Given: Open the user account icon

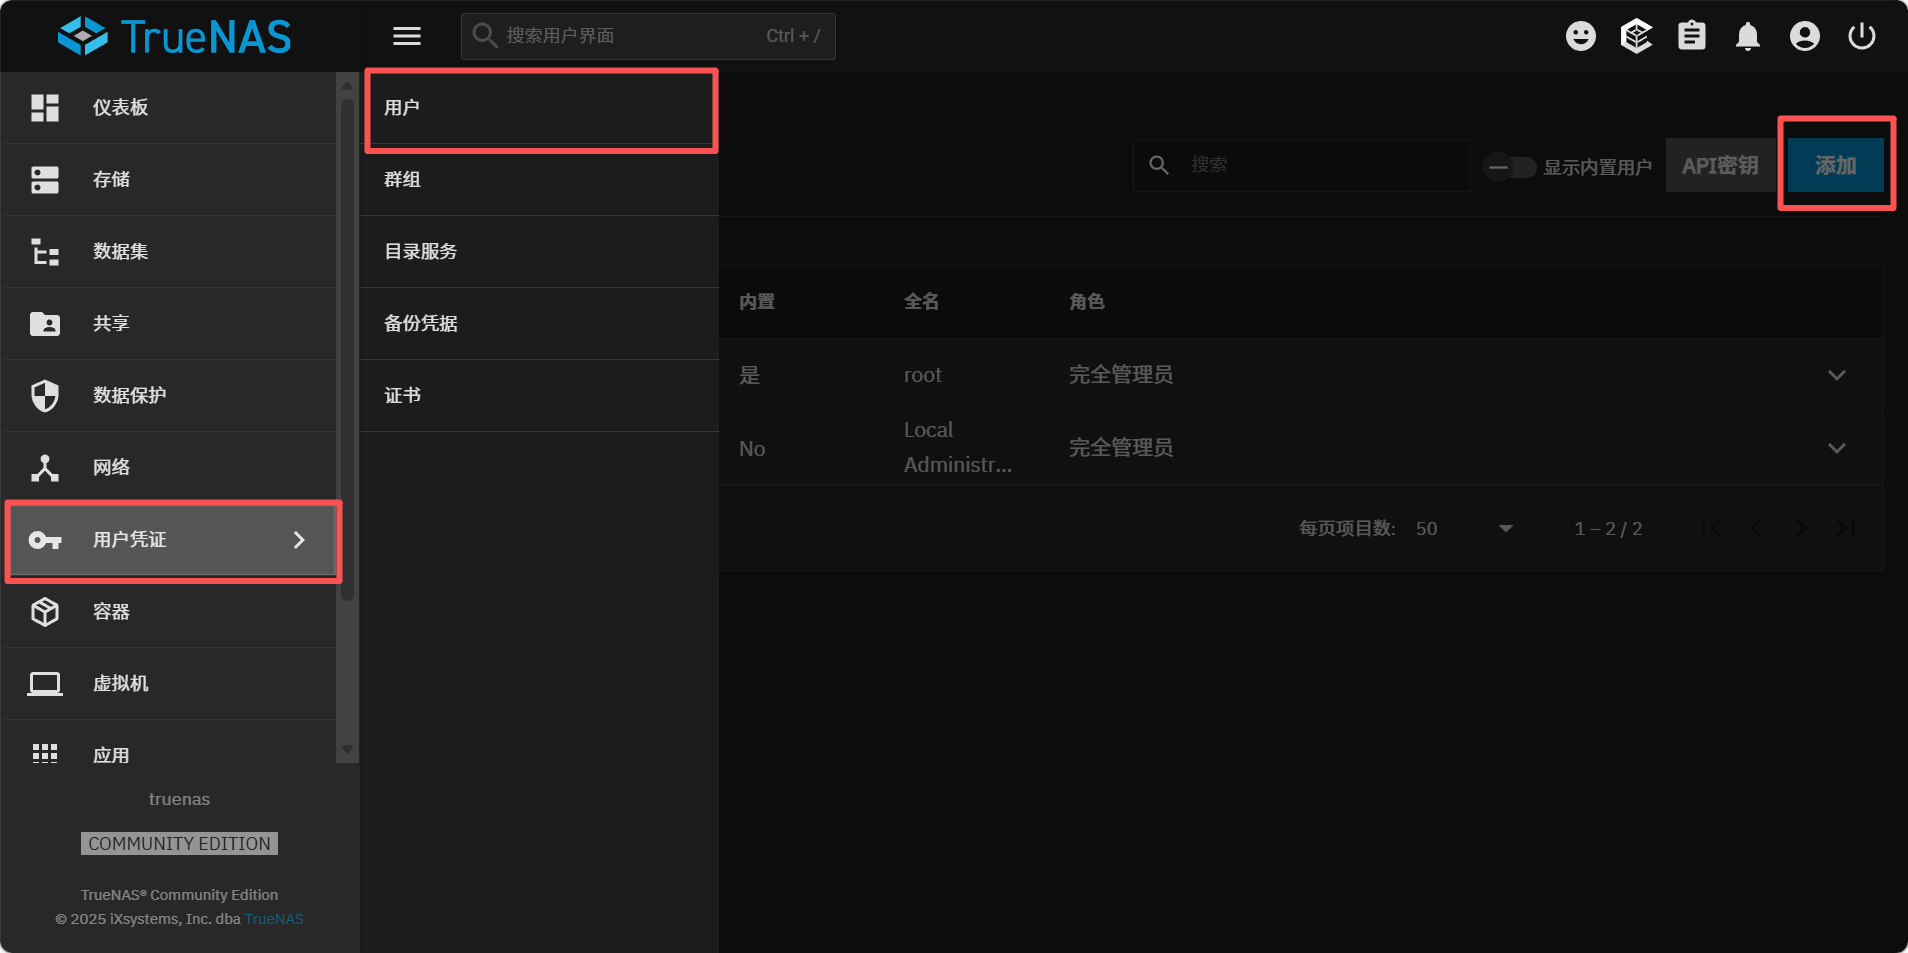Looking at the screenshot, I should (x=1804, y=37).
